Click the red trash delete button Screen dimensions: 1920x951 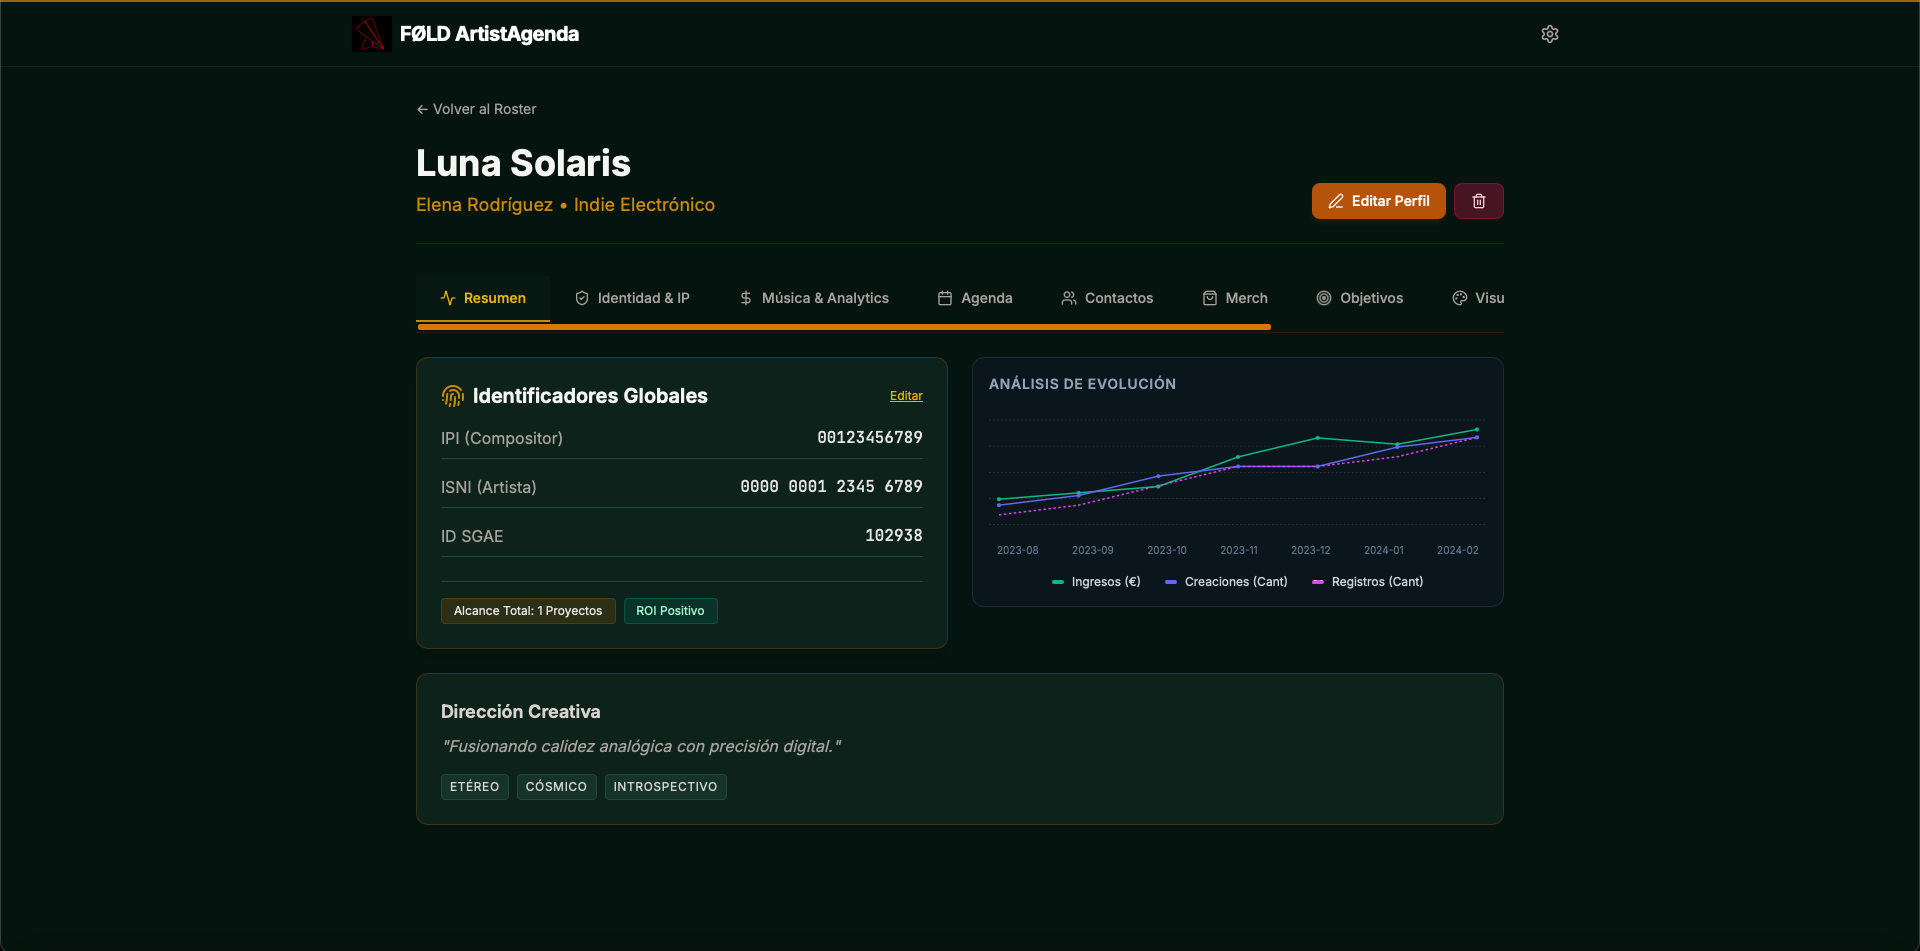tap(1479, 201)
